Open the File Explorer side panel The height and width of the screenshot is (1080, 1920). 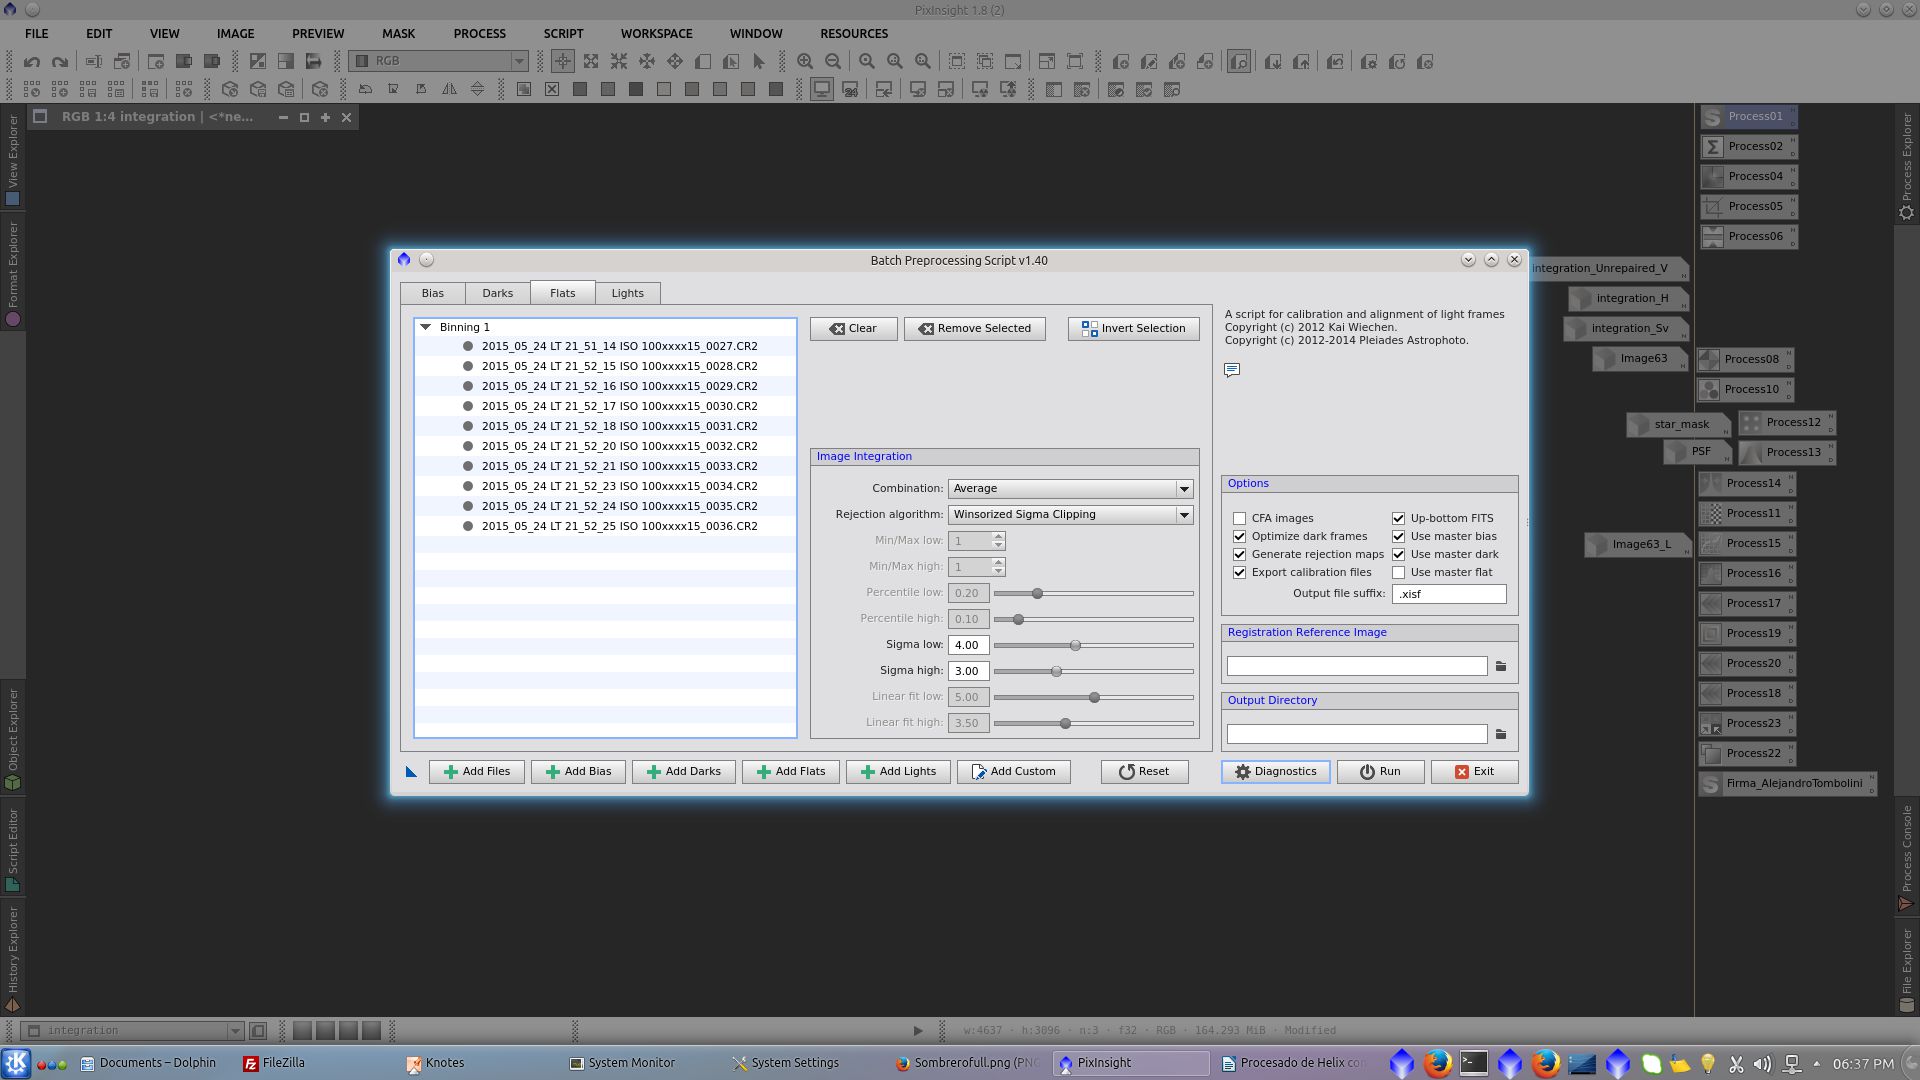1907,970
